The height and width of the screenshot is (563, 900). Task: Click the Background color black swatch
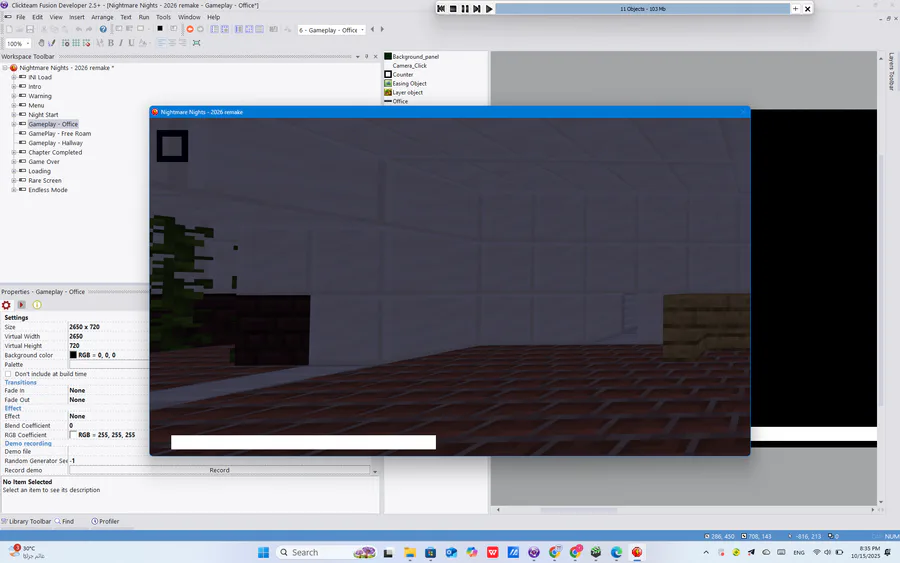click(73, 355)
